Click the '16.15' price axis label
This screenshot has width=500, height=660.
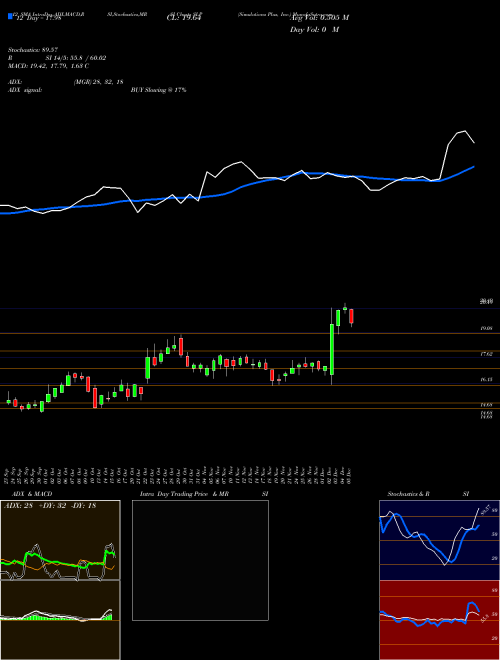tap(486, 380)
